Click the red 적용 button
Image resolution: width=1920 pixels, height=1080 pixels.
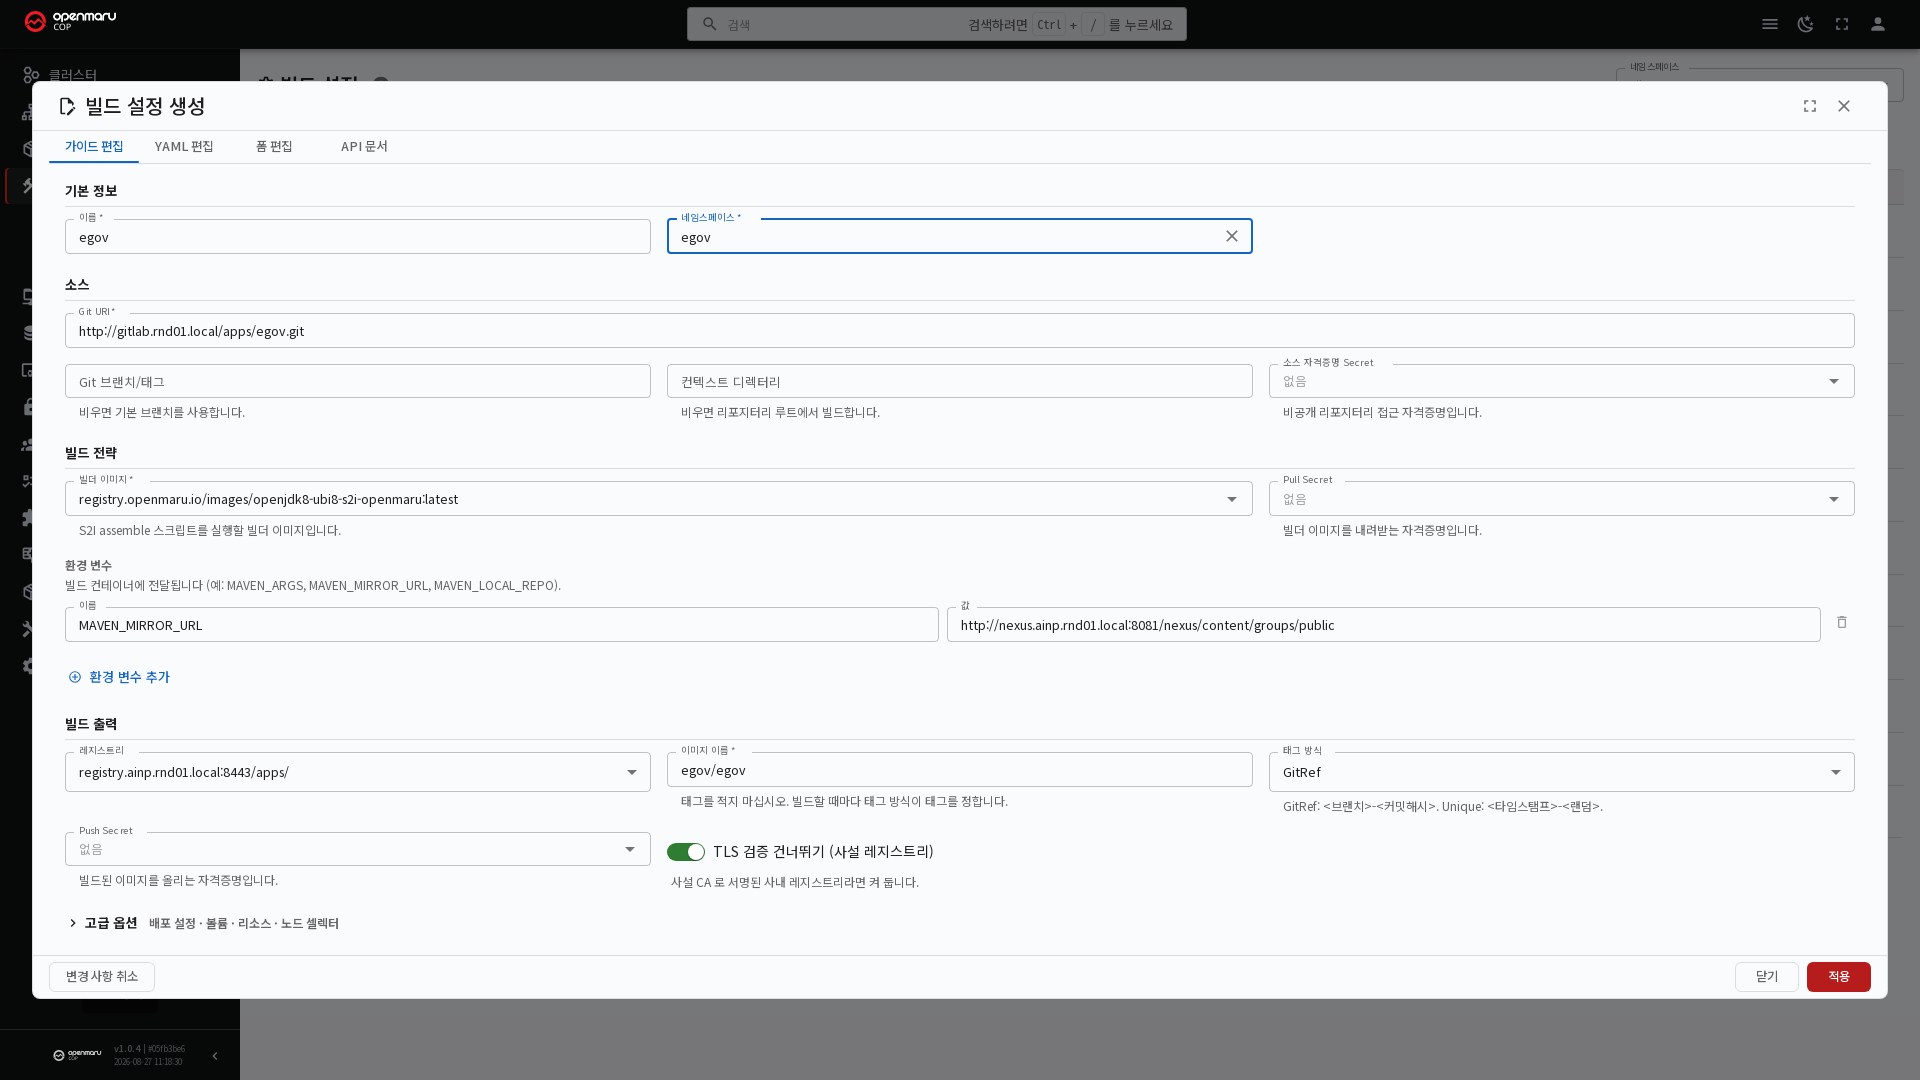tap(1839, 977)
